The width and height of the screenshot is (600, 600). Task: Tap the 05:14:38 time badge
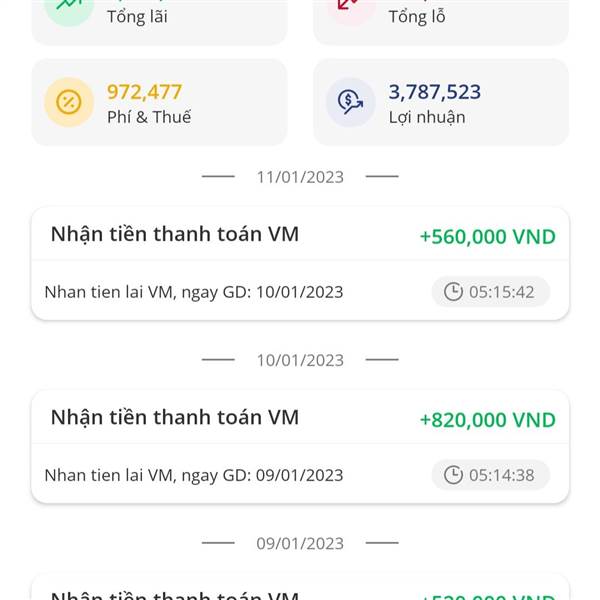[x=491, y=475]
